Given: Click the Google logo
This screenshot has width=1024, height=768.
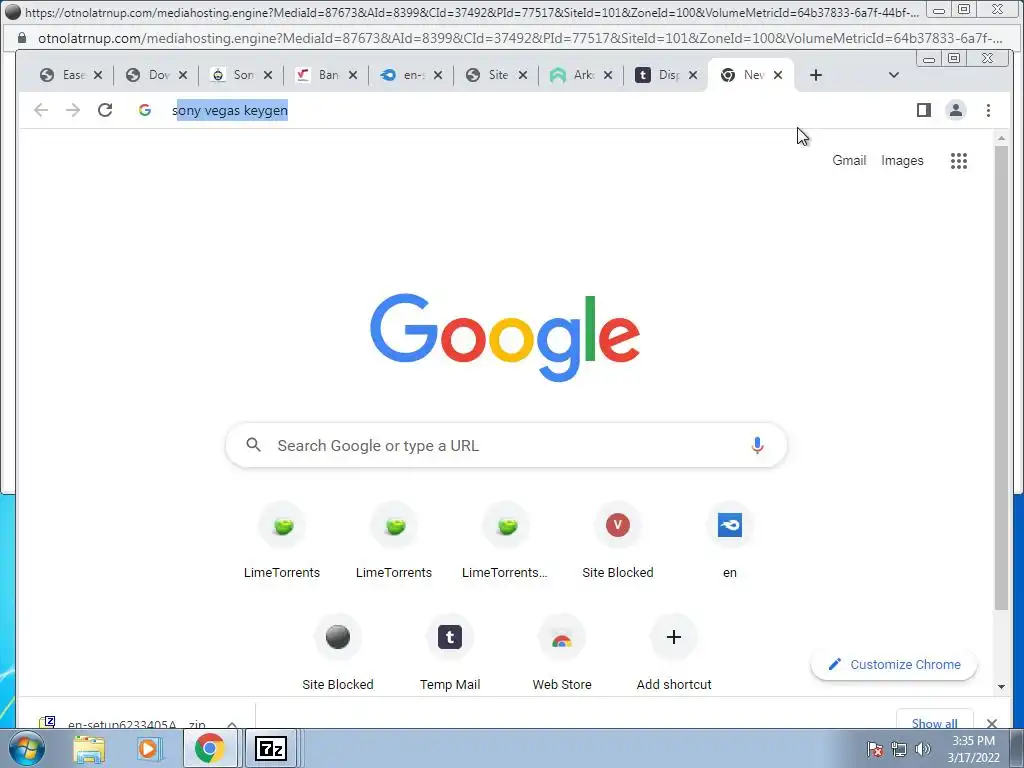Looking at the screenshot, I should click(x=505, y=338).
